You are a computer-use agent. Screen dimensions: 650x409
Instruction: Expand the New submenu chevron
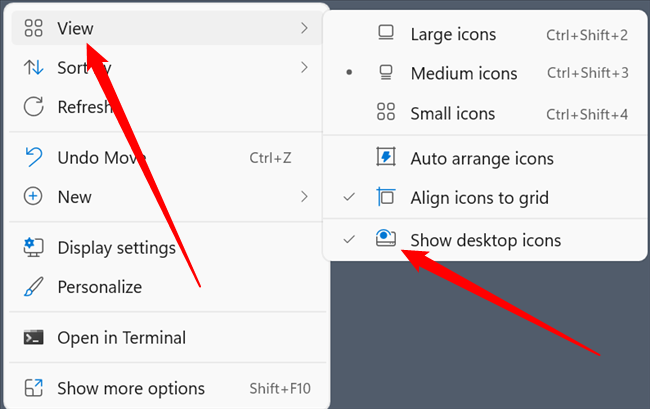304,196
